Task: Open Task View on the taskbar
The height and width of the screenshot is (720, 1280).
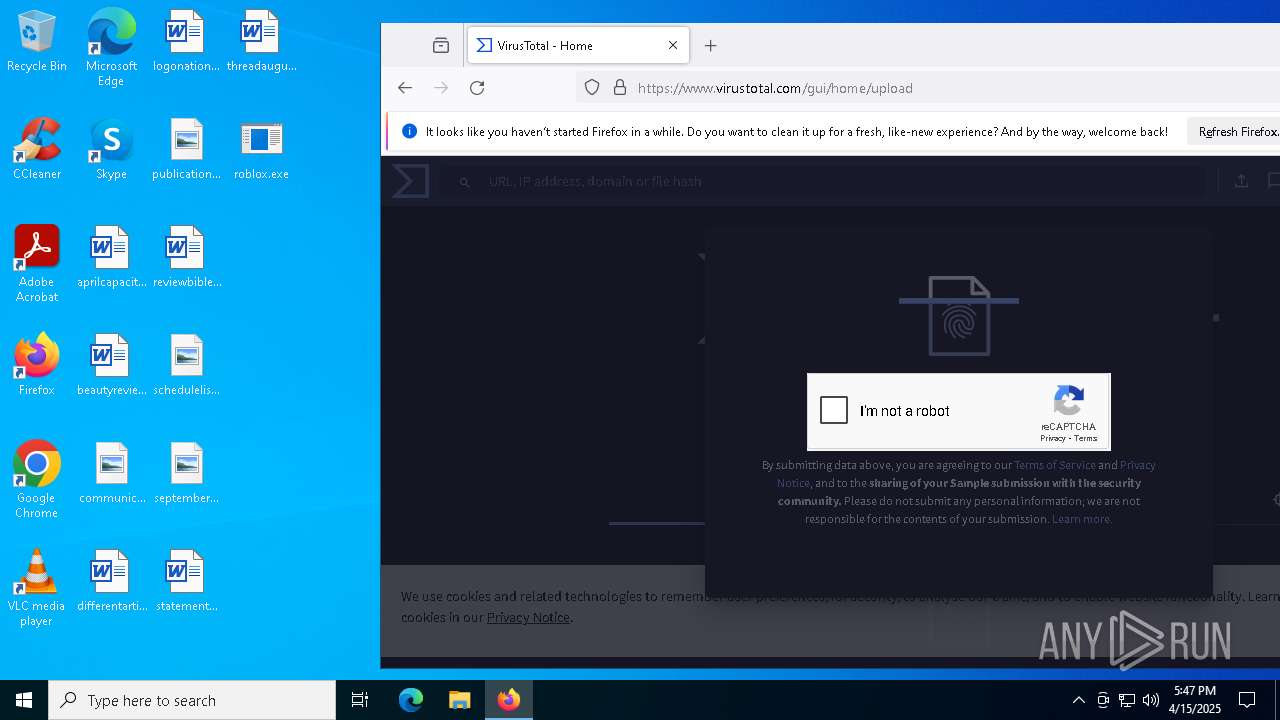Action: (x=360, y=700)
